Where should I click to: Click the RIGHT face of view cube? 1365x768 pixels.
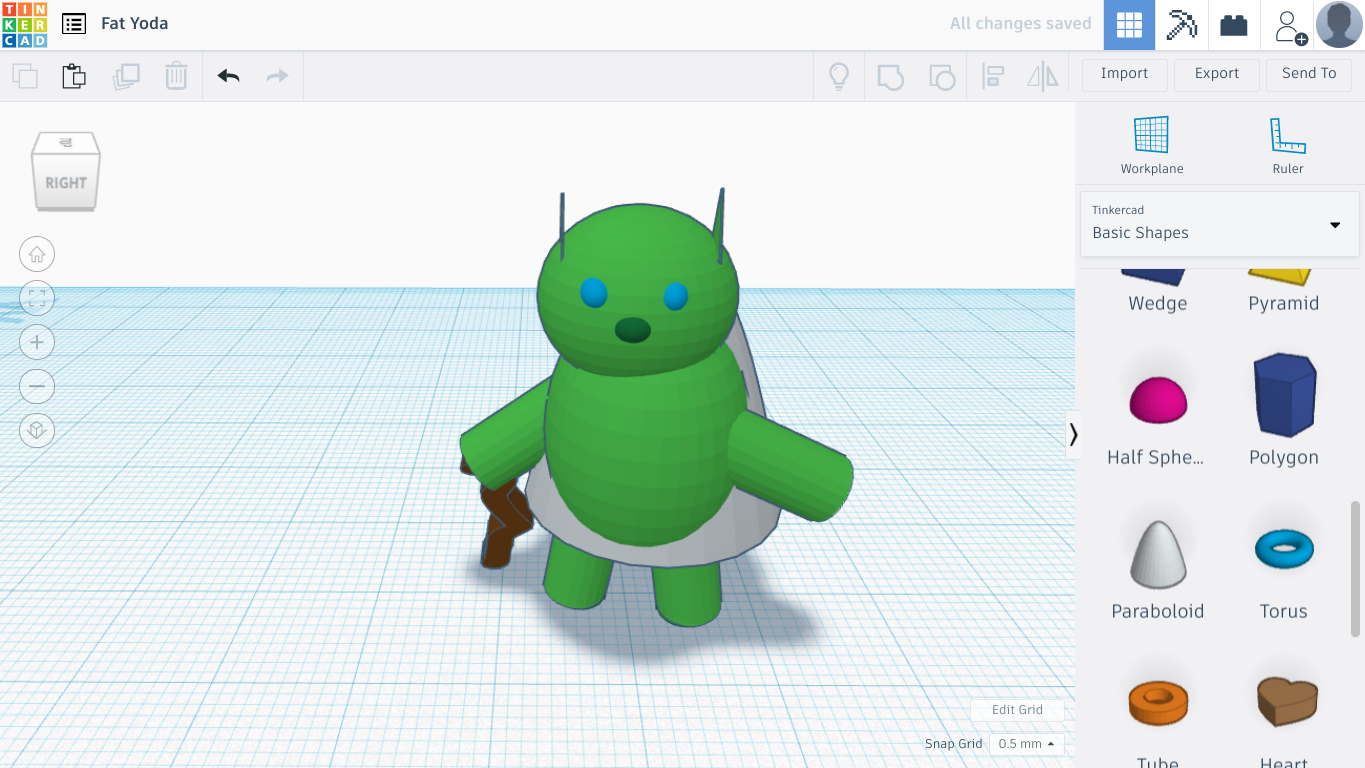(66, 182)
